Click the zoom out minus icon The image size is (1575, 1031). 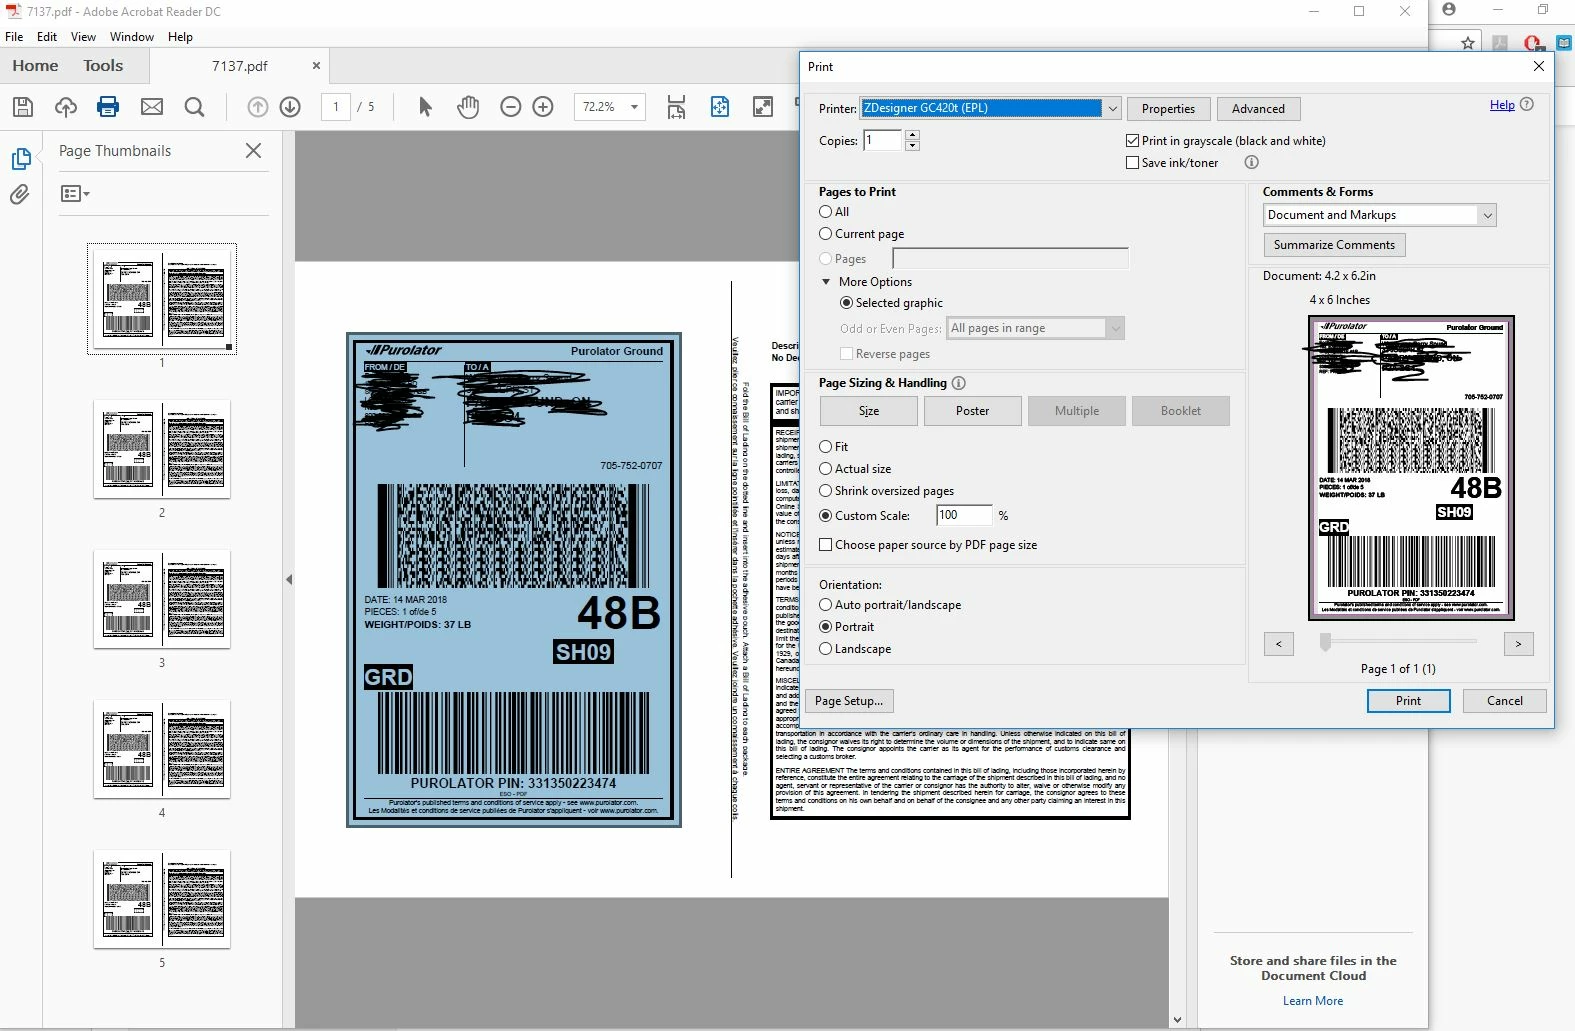511,107
